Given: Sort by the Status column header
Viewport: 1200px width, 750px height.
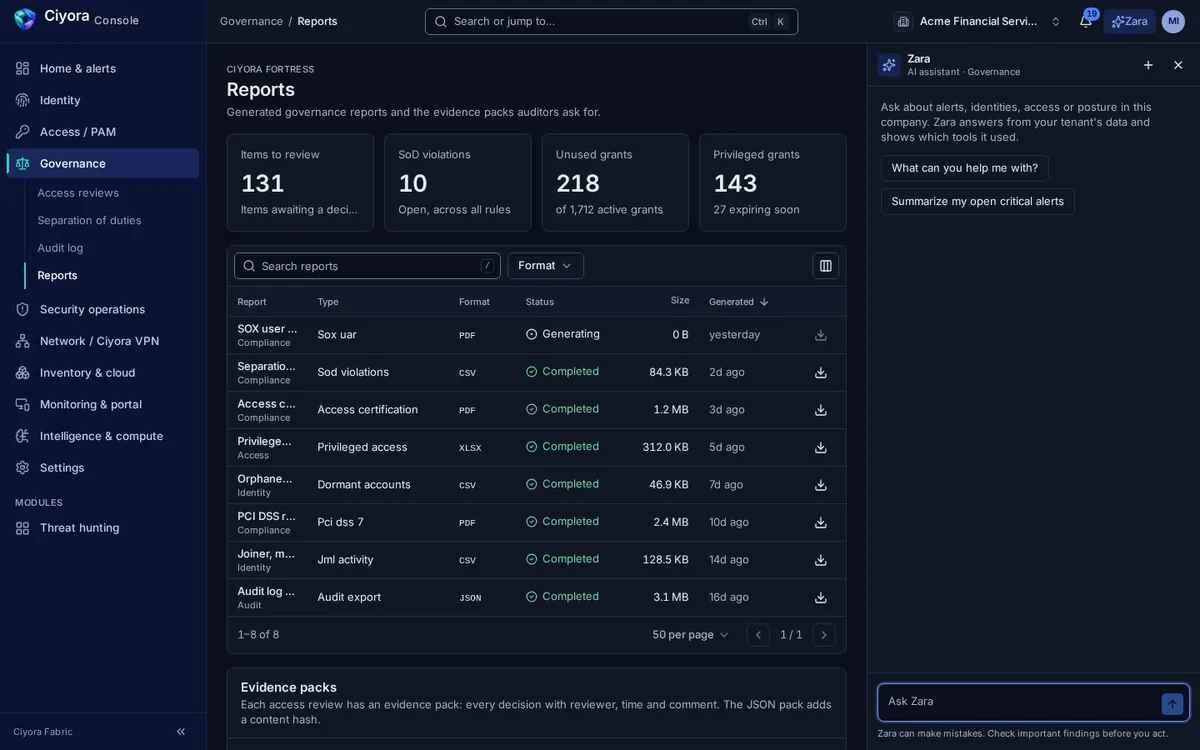Looking at the screenshot, I should pyautogui.click(x=540, y=302).
